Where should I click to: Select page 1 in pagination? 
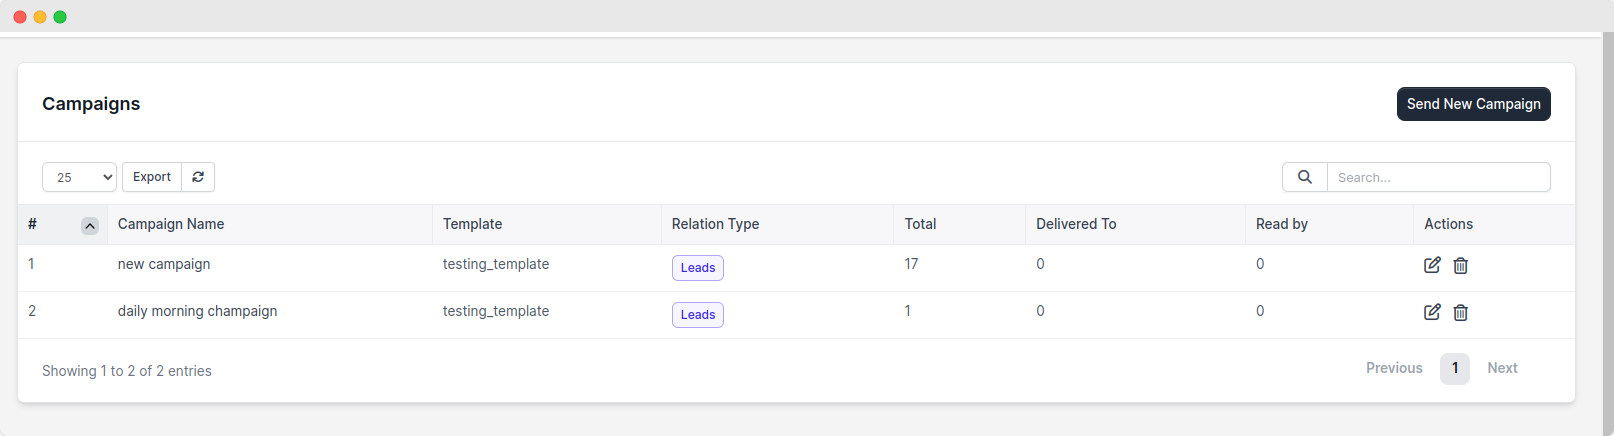[1454, 368]
